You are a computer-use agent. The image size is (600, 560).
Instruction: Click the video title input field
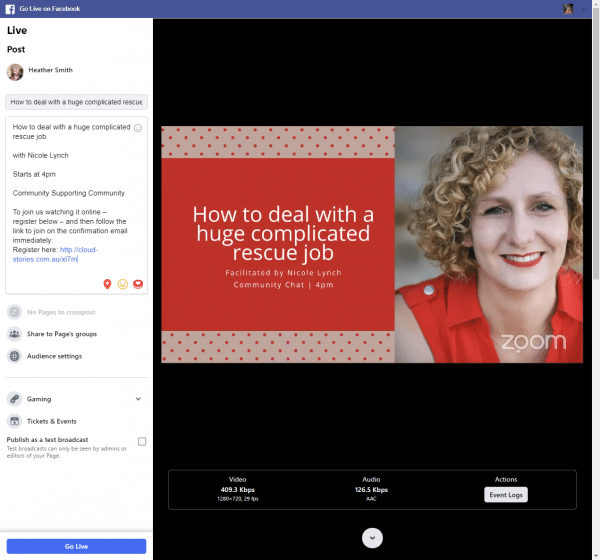tap(77, 102)
